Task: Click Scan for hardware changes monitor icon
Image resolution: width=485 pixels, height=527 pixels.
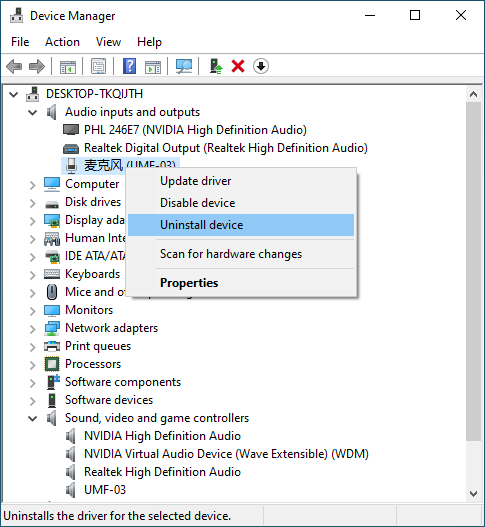Action: point(184,66)
